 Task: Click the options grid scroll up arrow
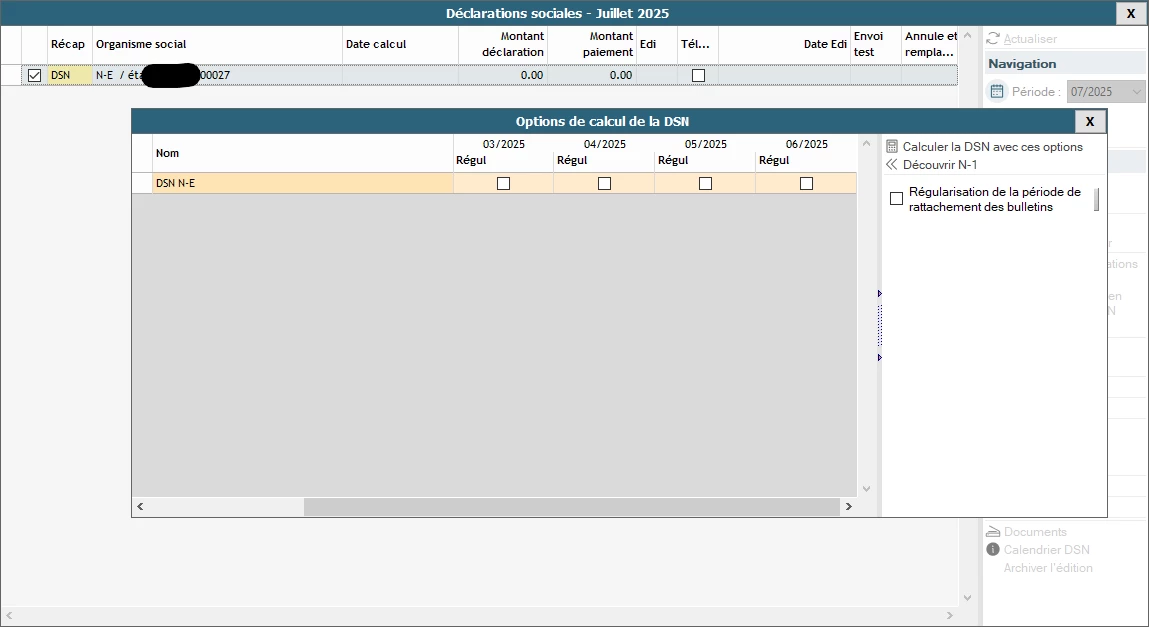(x=866, y=144)
